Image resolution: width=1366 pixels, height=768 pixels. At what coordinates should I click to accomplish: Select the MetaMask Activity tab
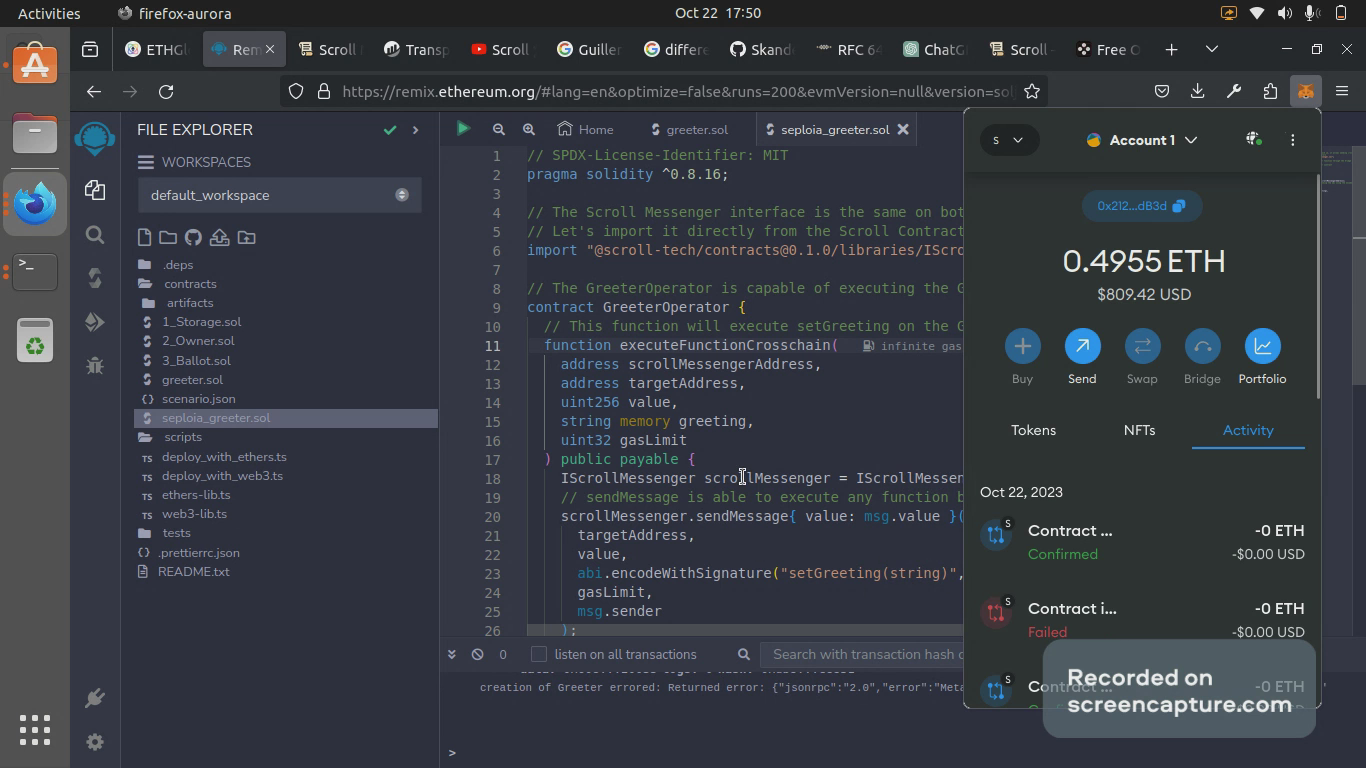(x=1248, y=430)
